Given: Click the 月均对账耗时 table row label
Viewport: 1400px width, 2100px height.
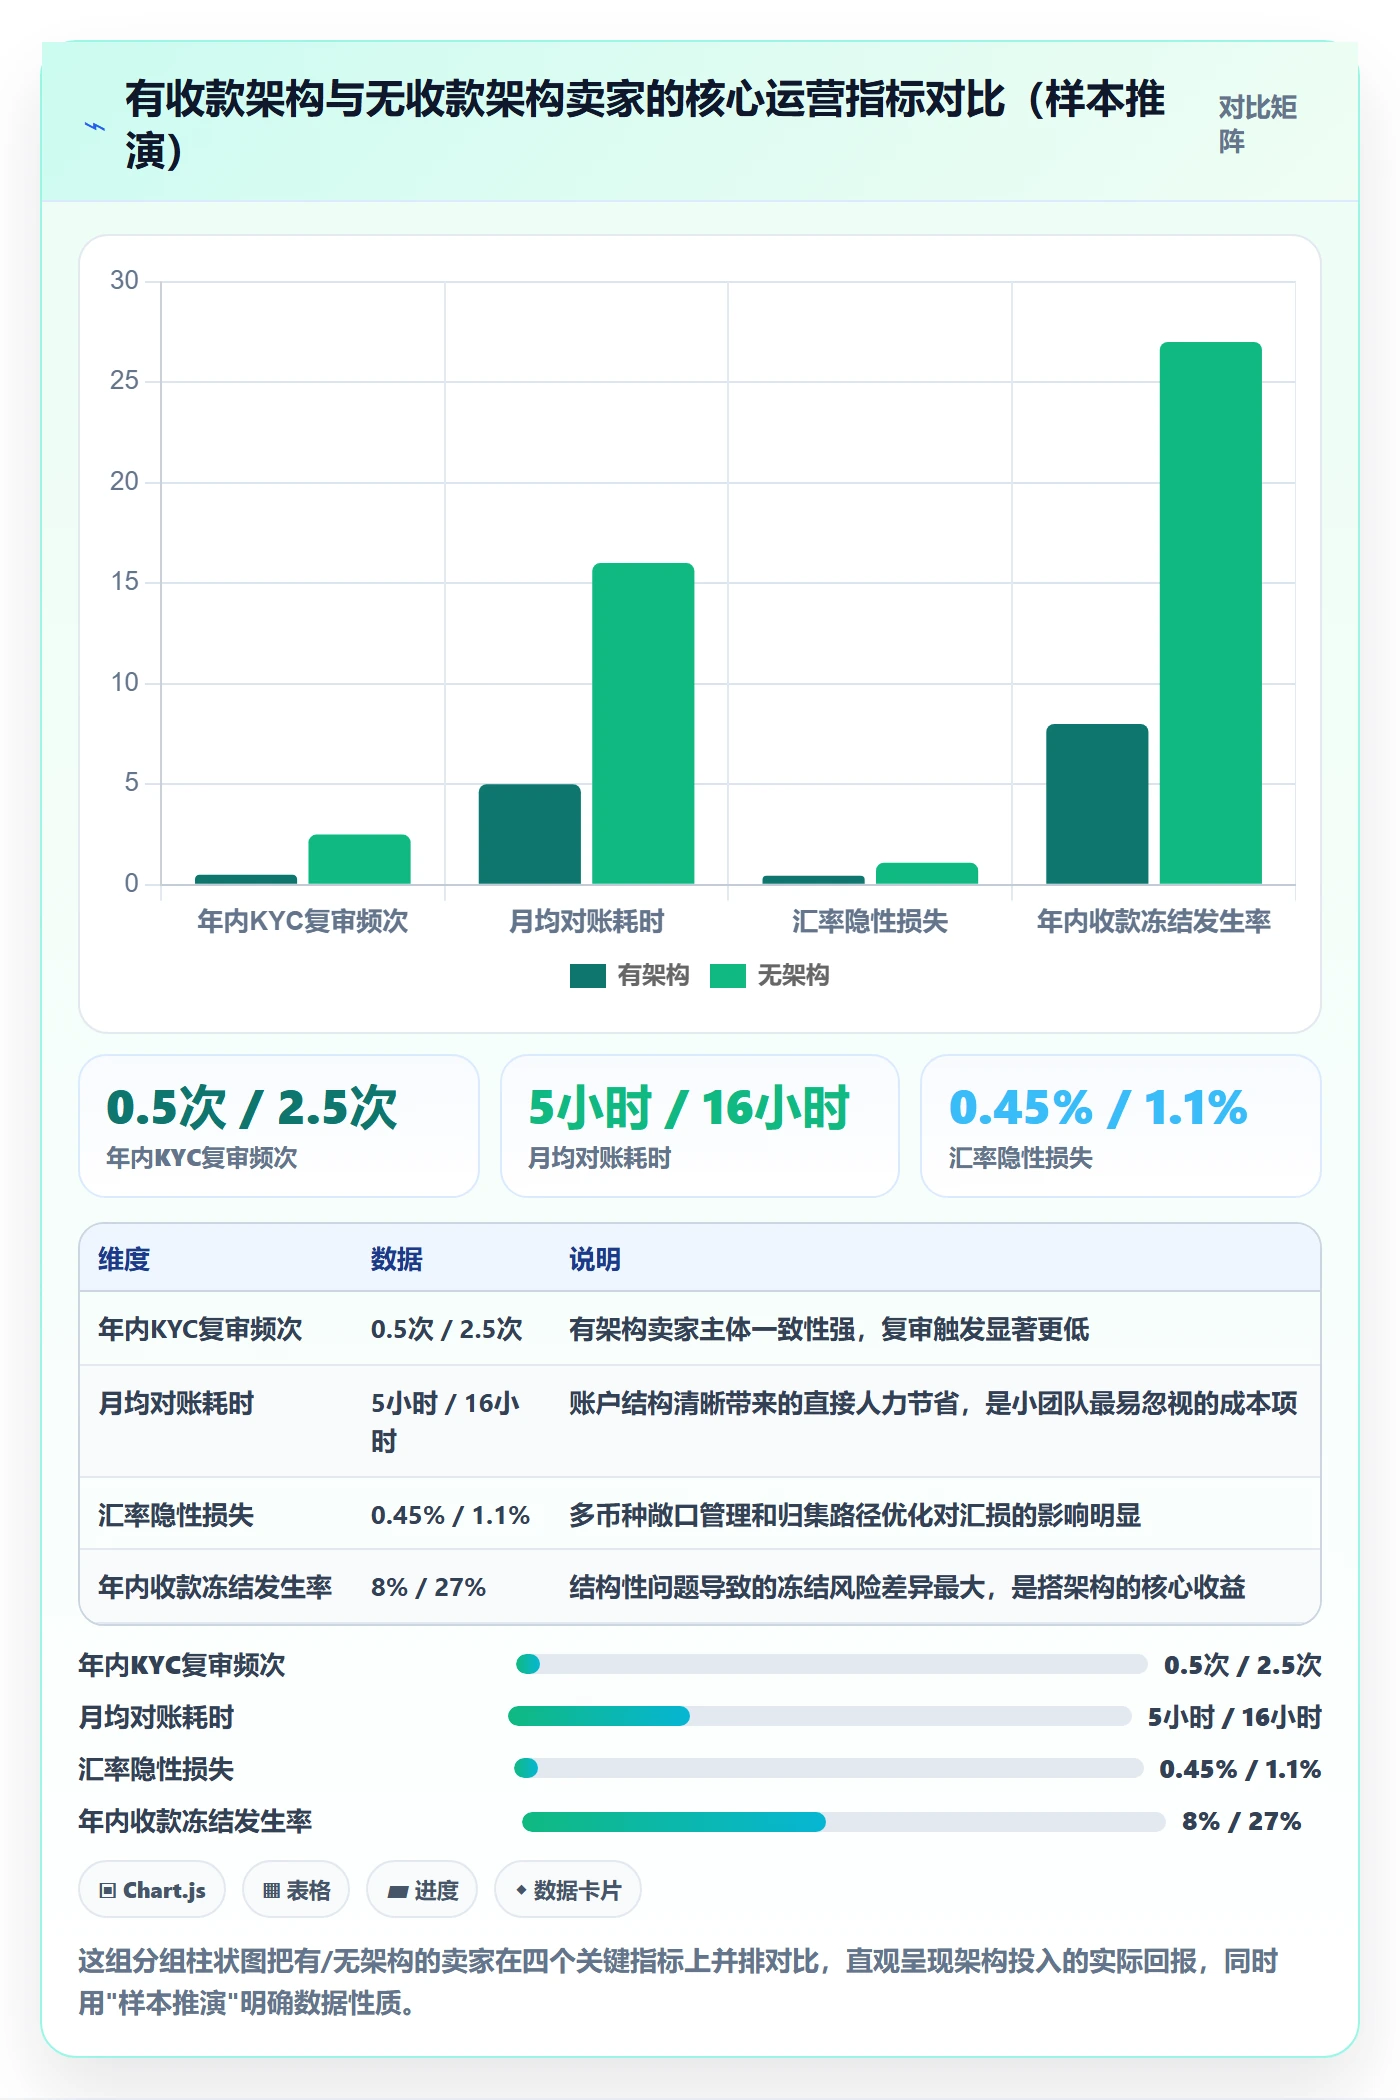Looking at the screenshot, I should [x=176, y=1403].
